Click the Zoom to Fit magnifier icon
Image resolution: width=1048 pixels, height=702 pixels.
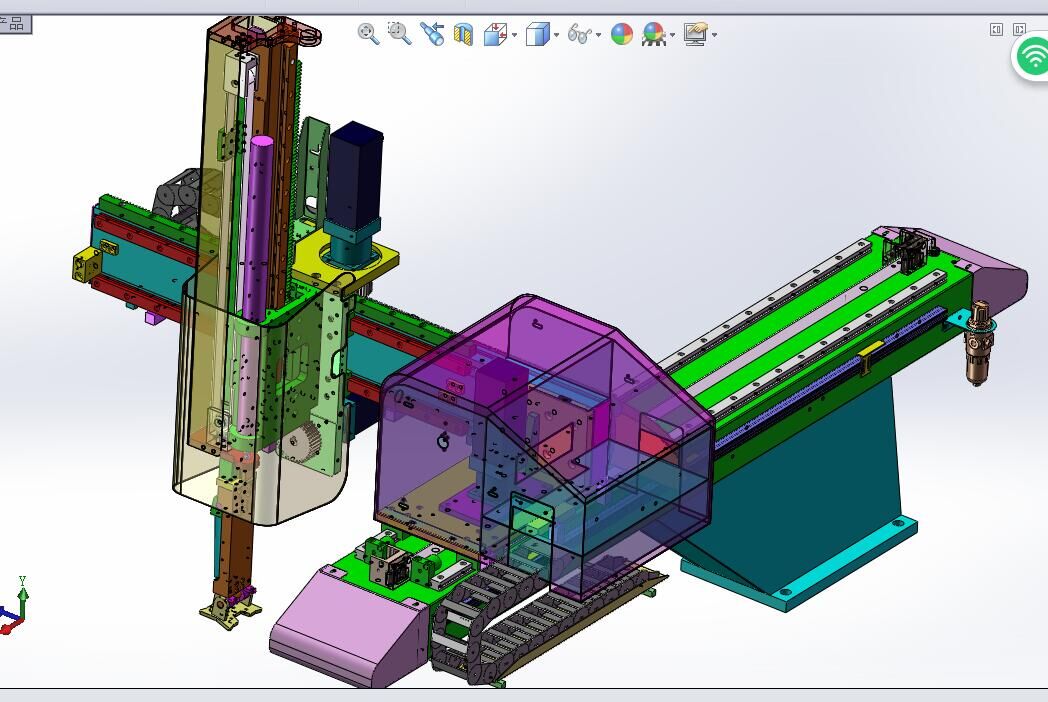(368, 33)
